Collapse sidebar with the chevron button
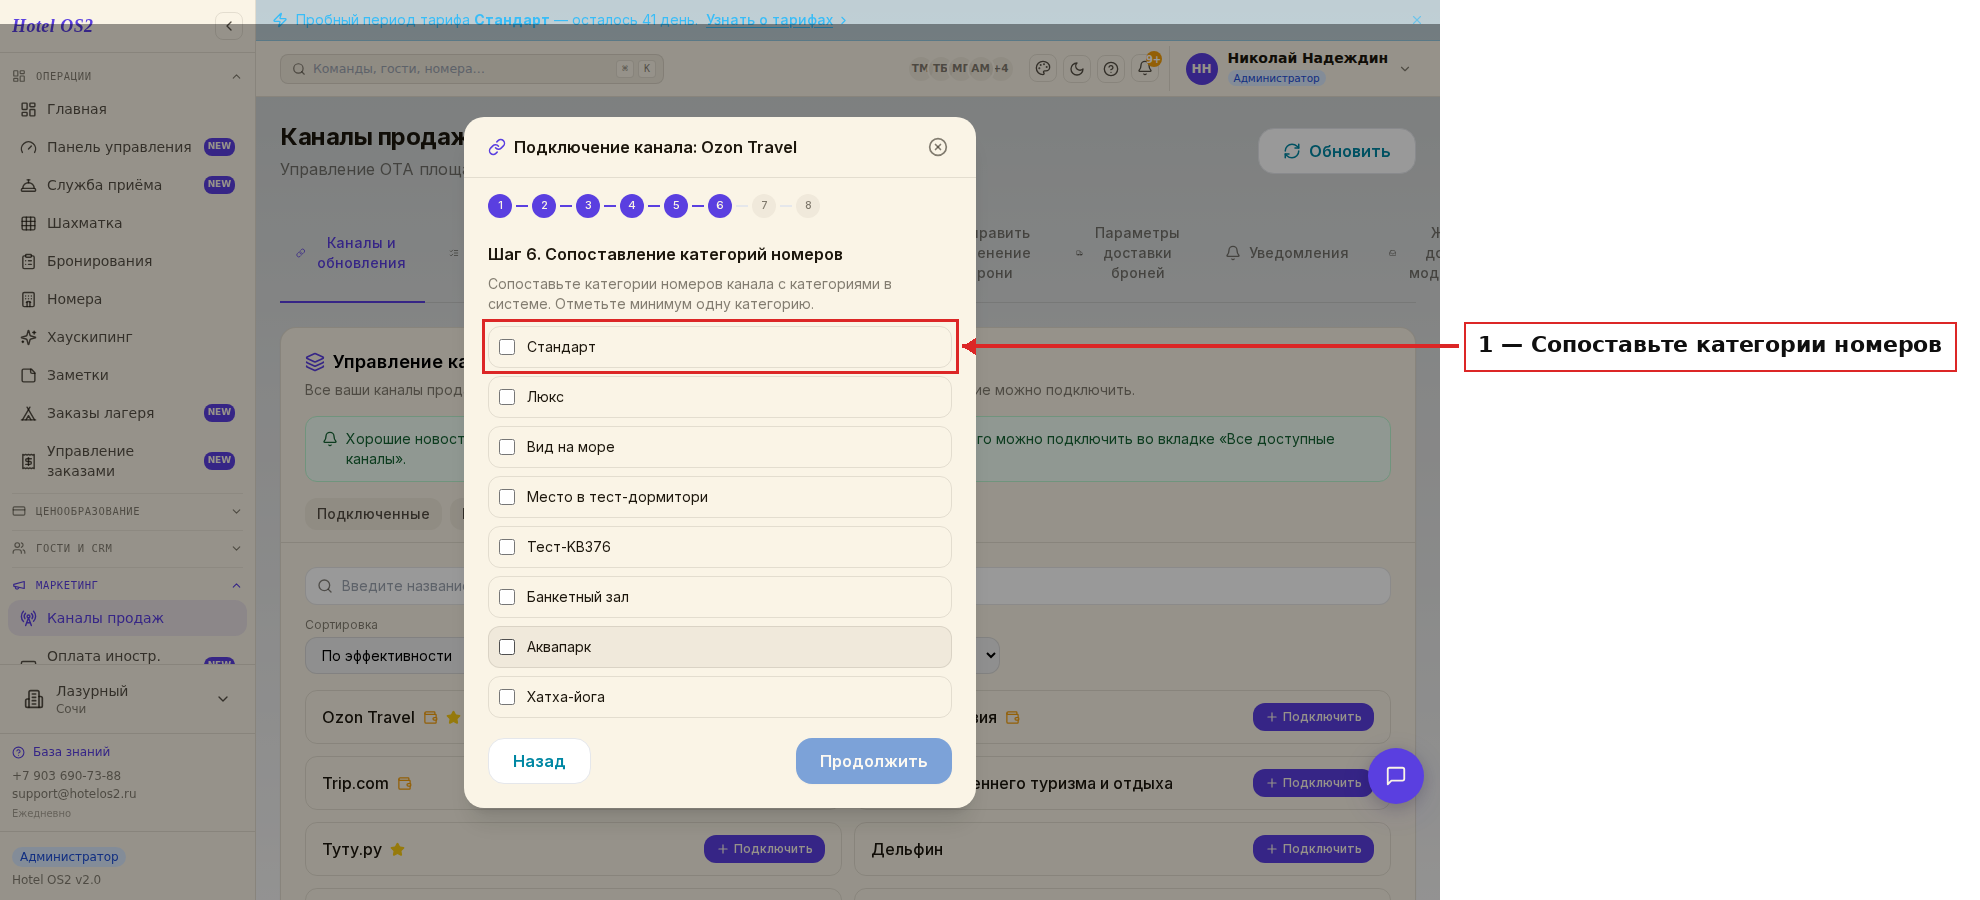Viewport: 1980px width, 900px height. 229,26
